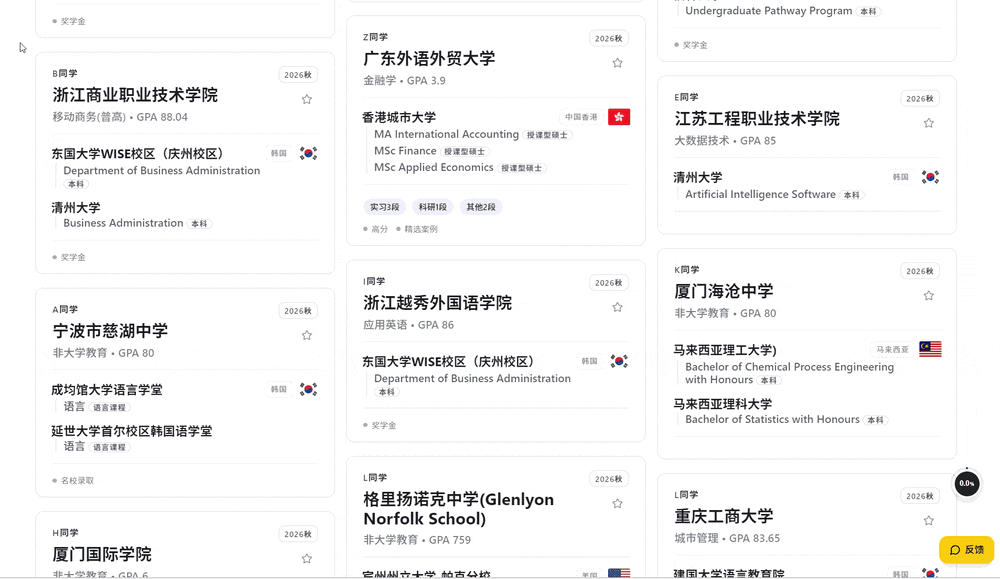Open the 厦门国际学院 case title
The image size is (1000, 579).
click(102, 554)
